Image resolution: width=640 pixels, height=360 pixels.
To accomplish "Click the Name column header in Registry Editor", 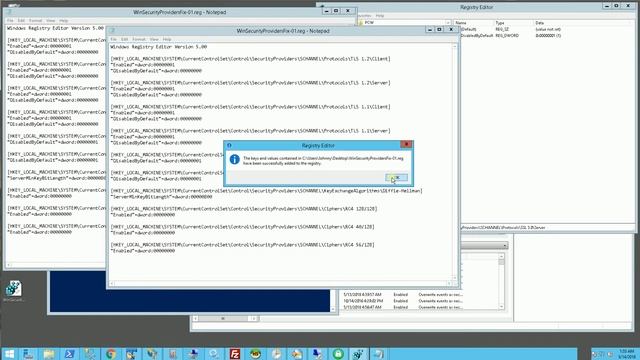I will click(x=473, y=23).
